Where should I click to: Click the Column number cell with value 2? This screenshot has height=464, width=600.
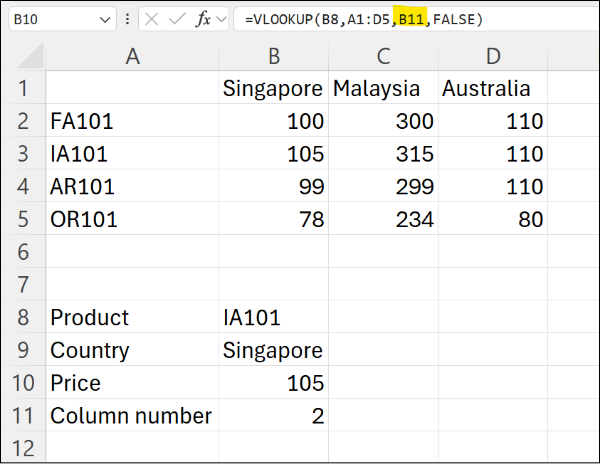point(273,416)
